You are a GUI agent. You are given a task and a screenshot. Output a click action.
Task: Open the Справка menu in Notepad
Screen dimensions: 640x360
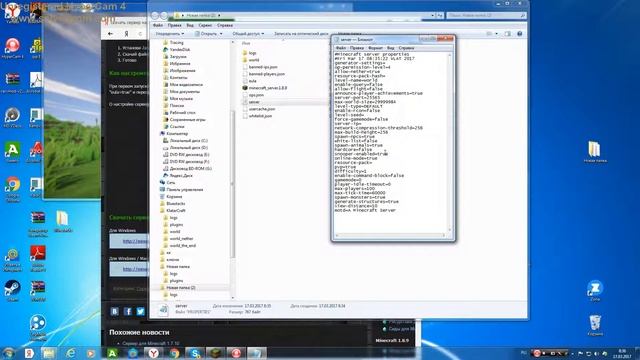click(x=406, y=48)
